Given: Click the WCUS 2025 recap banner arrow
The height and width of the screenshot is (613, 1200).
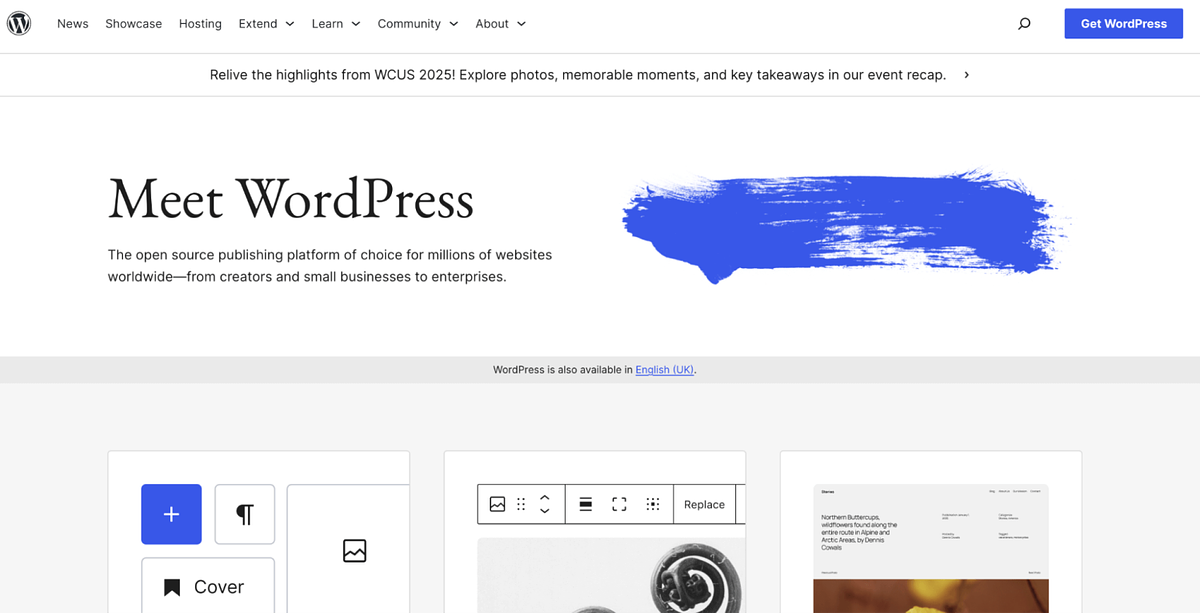Looking at the screenshot, I should (x=965, y=74).
